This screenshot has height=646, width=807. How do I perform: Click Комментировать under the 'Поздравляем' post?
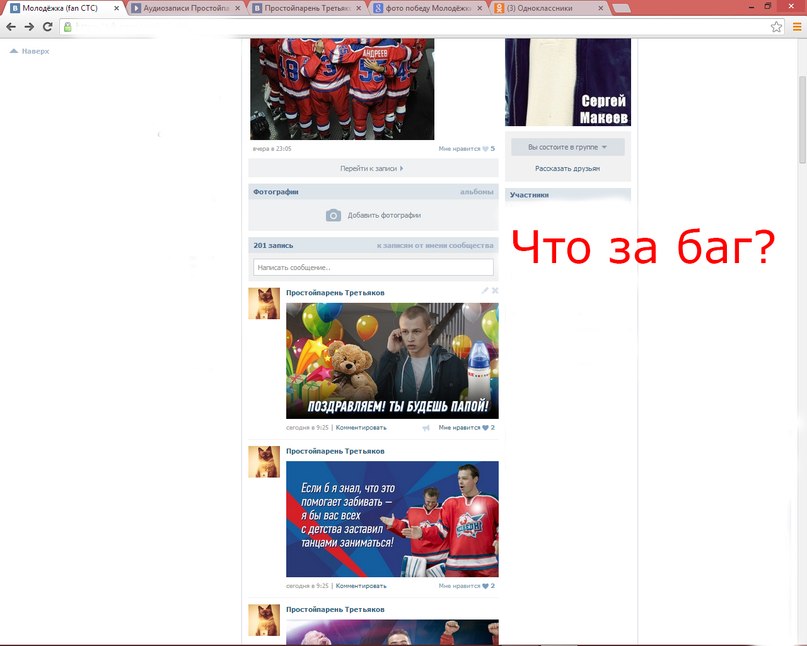[x=361, y=428]
